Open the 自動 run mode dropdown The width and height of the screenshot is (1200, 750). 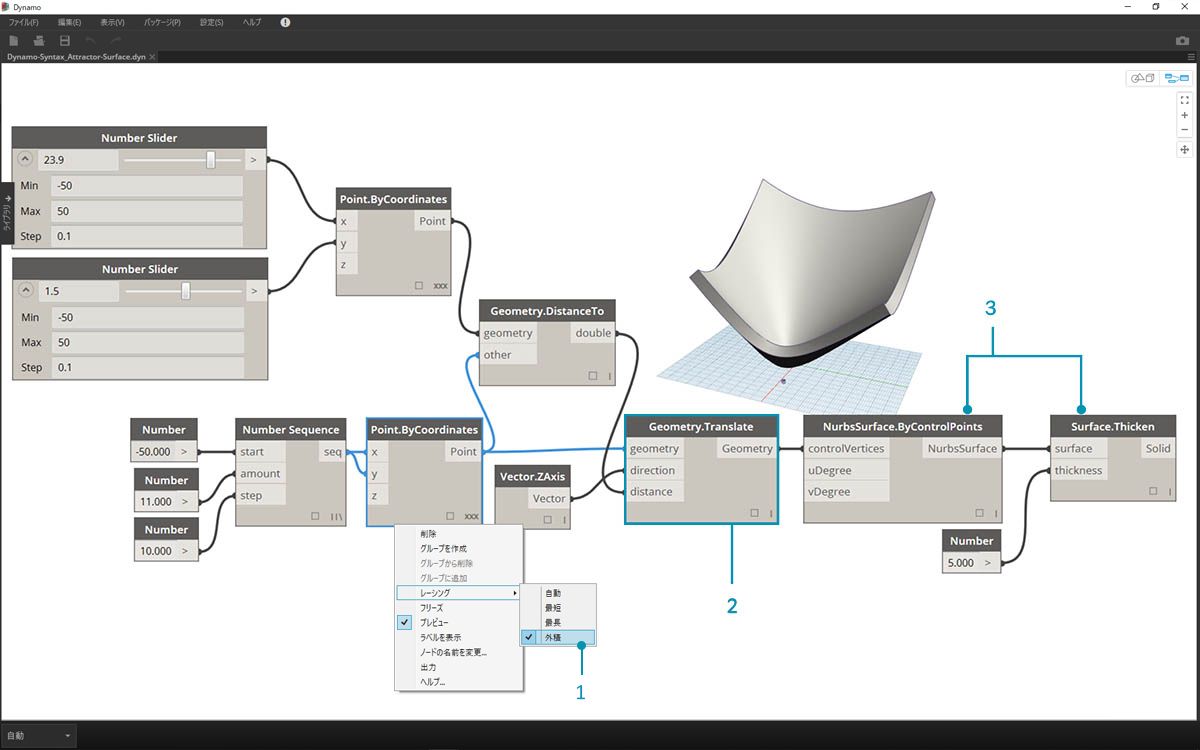(39, 736)
